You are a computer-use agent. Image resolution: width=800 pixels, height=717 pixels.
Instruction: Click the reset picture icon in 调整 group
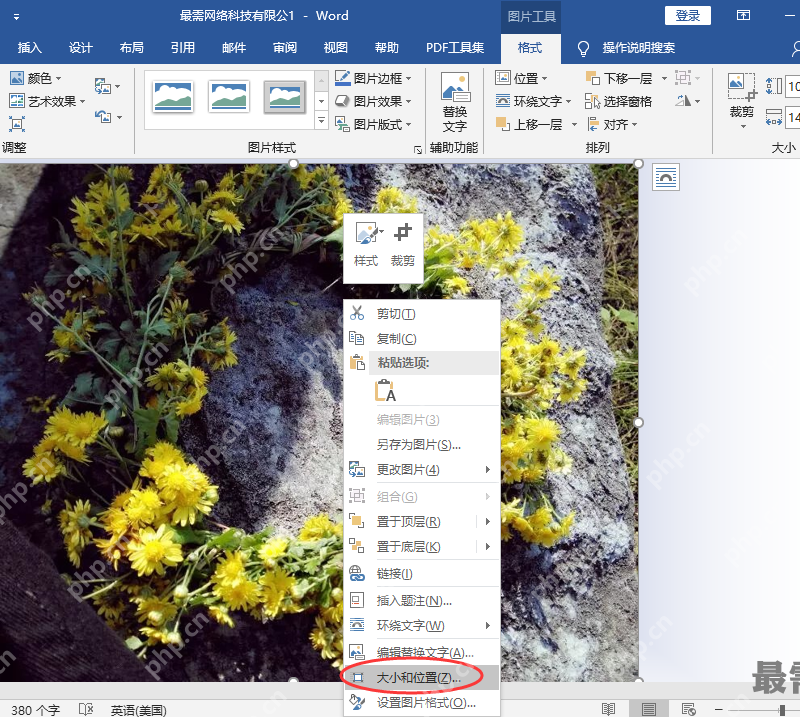coord(107,117)
